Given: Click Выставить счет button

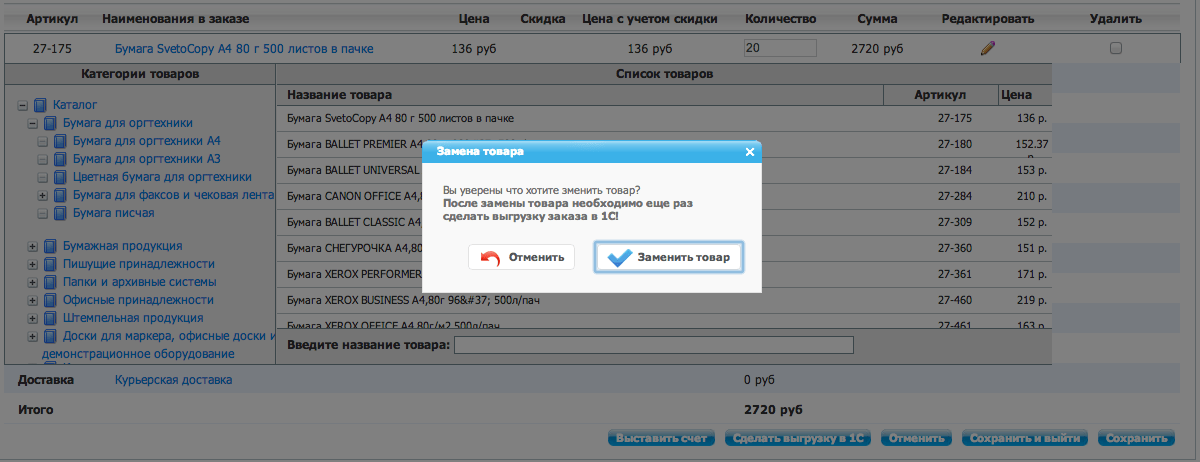Looking at the screenshot, I should pyautogui.click(x=662, y=438).
